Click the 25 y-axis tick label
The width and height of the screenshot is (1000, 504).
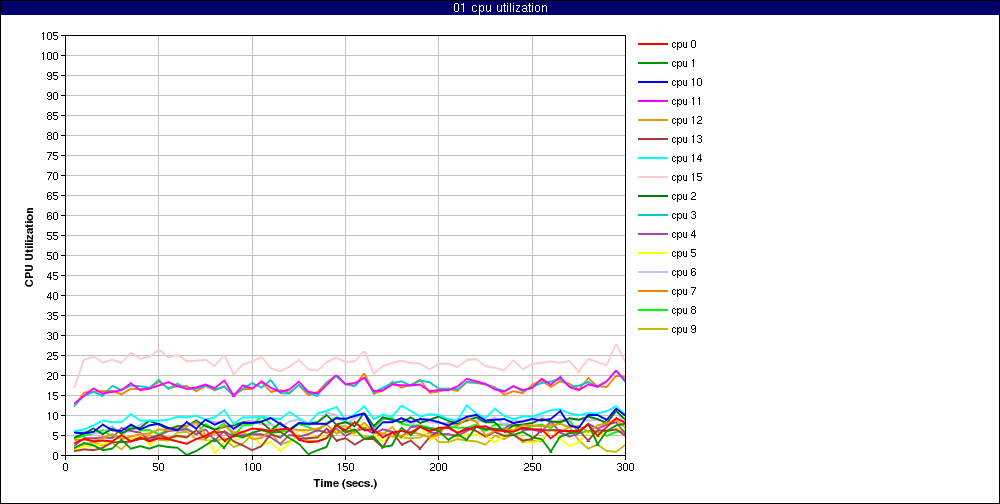pyautogui.click(x=54, y=356)
